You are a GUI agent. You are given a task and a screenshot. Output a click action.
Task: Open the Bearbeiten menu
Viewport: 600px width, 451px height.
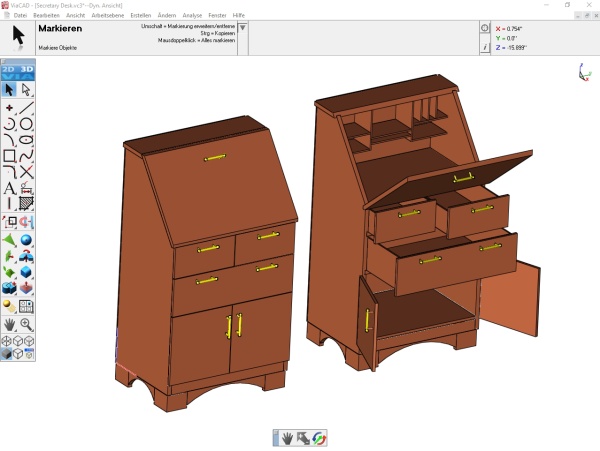[46, 15]
